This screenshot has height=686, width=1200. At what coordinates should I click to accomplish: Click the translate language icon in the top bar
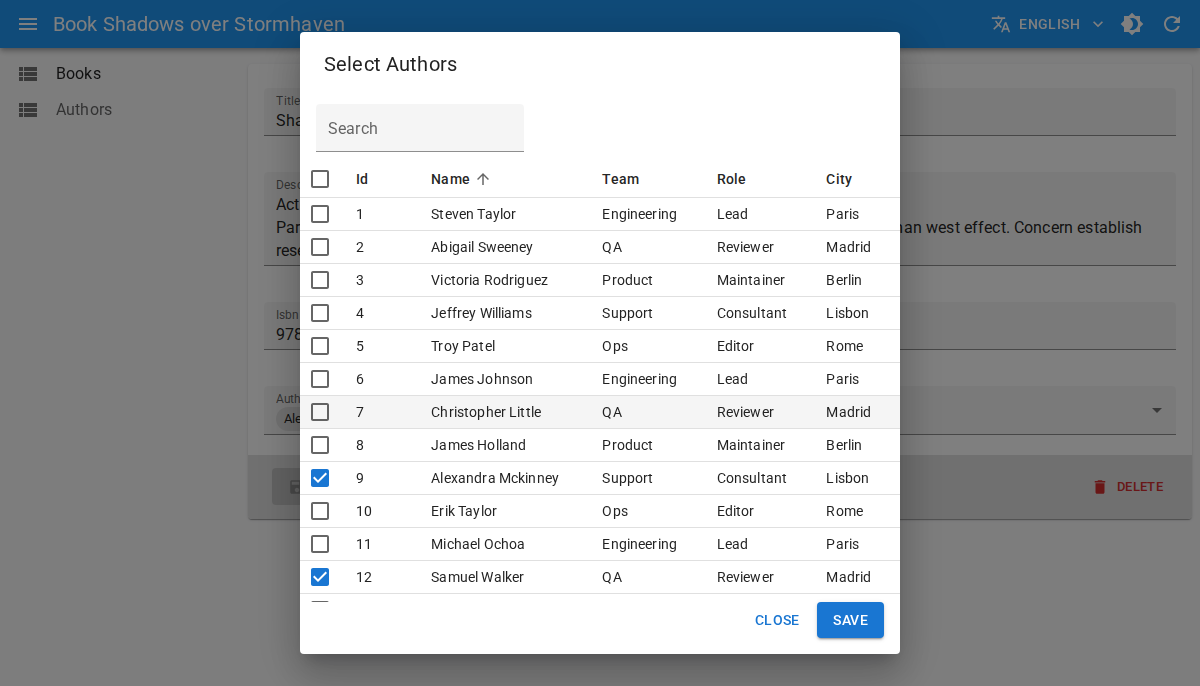(1000, 24)
